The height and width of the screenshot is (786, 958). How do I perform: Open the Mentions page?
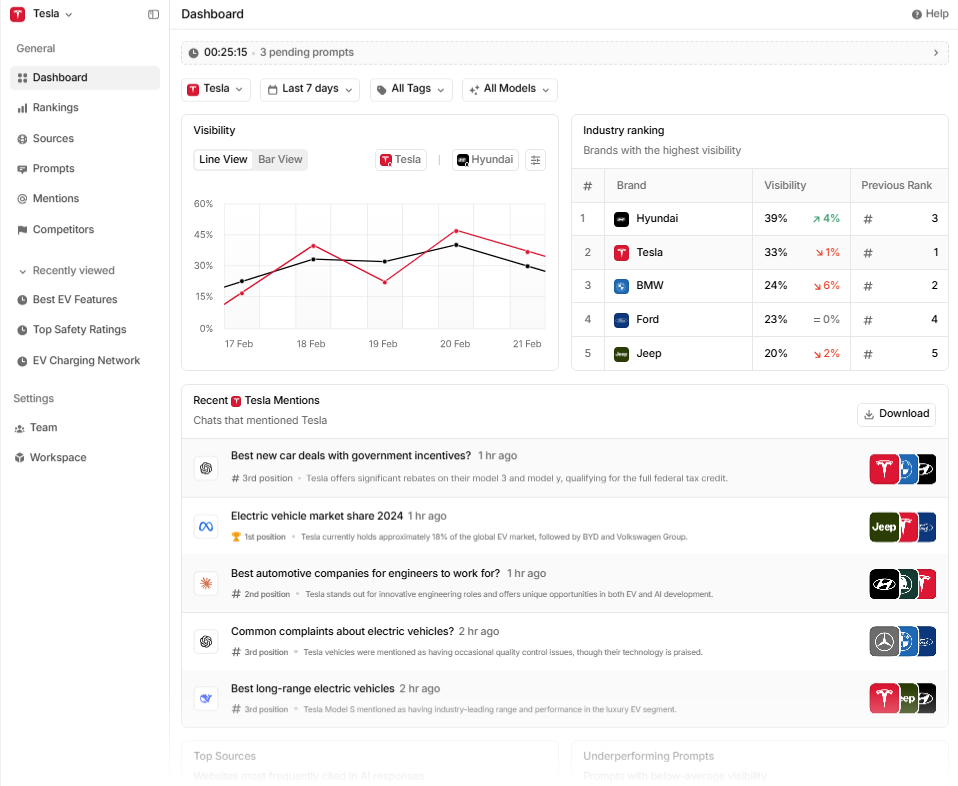(48, 199)
